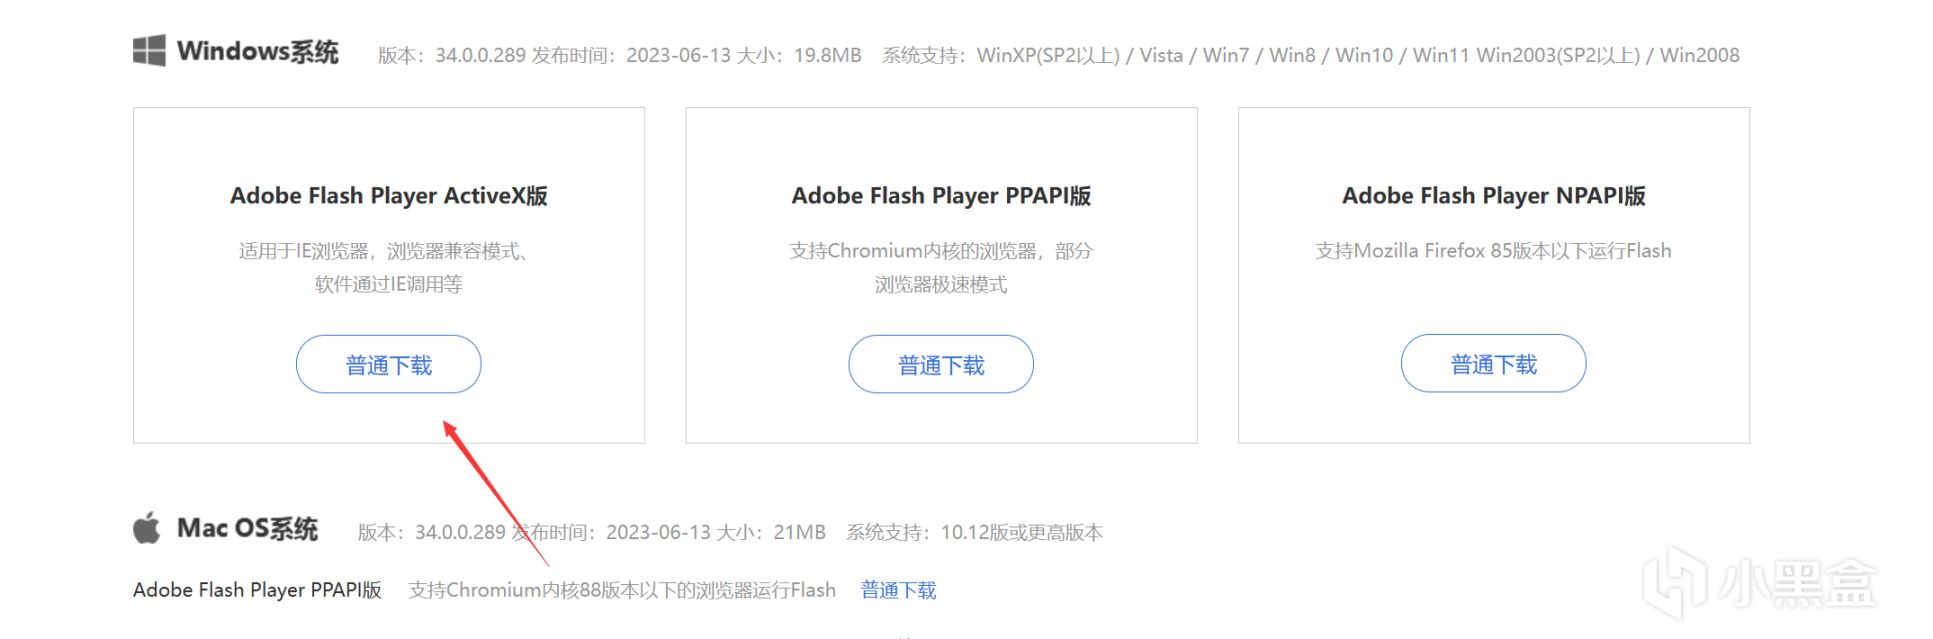The image size is (1933, 639).
Task: Click the red arrow annotation head
Action: tap(451, 430)
